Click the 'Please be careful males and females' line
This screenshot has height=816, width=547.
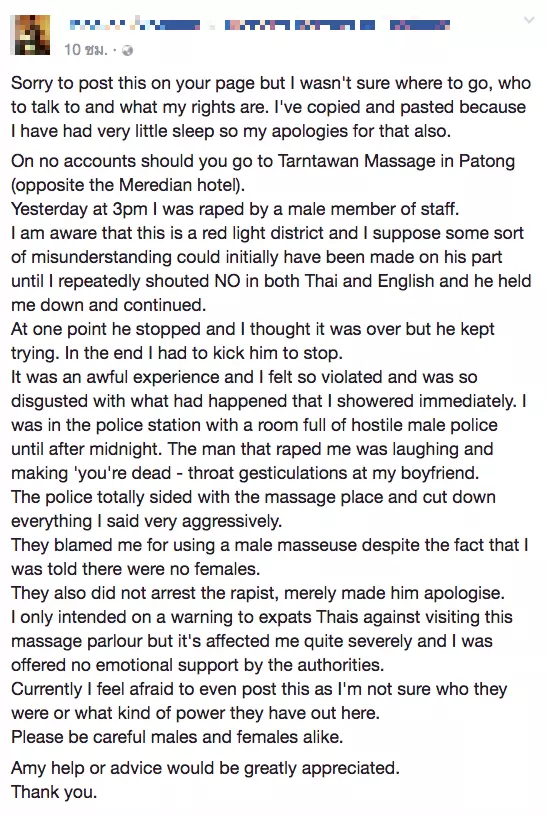(177, 736)
